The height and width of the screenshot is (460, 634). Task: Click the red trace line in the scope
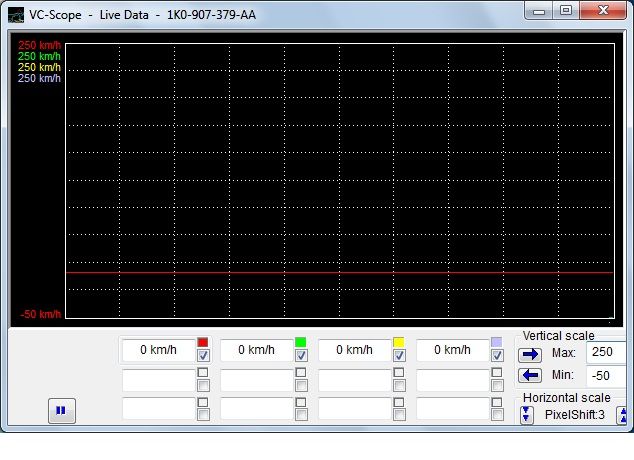340,273
